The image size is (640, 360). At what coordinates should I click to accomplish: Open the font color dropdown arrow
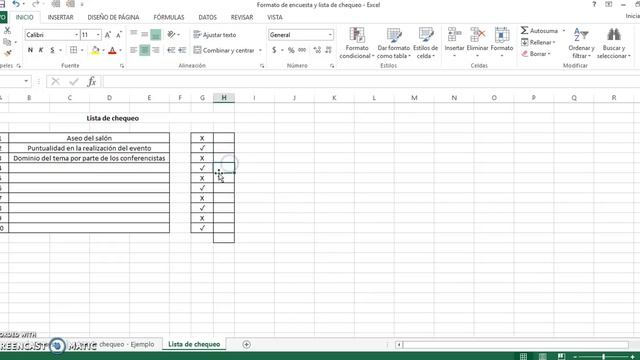[120, 51]
